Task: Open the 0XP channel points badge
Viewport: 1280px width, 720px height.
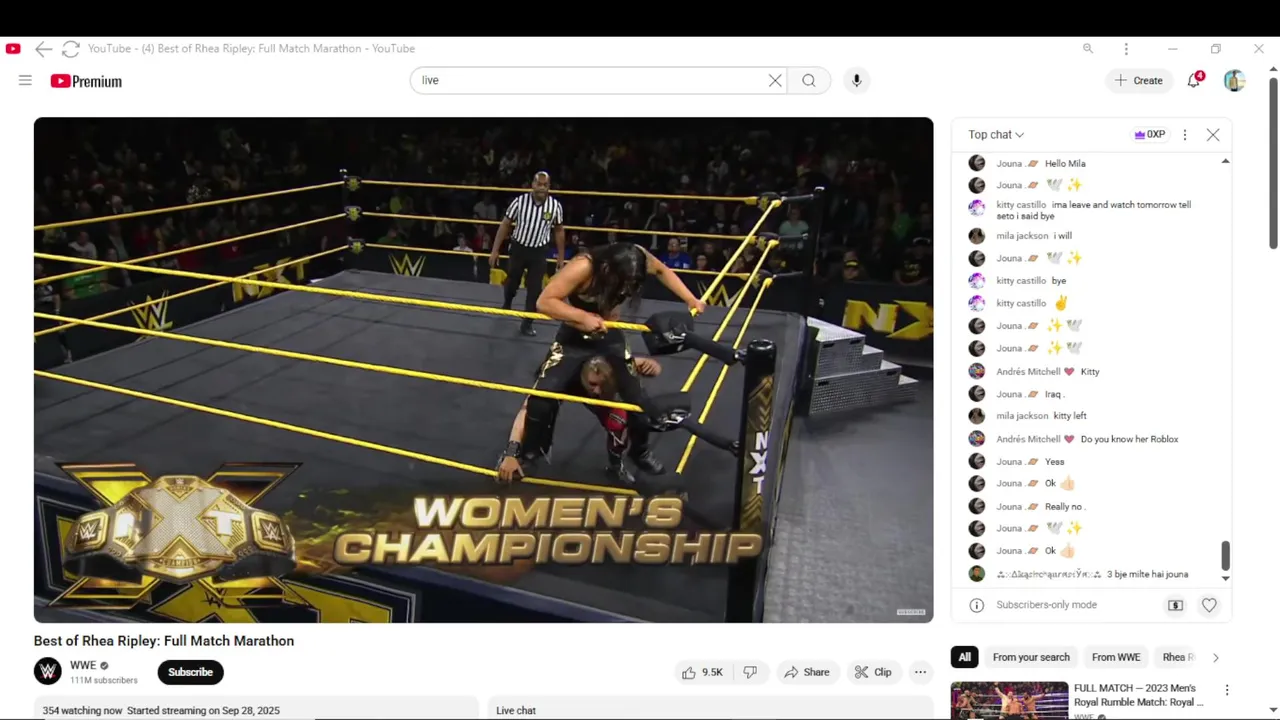Action: click(x=1149, y=135)
